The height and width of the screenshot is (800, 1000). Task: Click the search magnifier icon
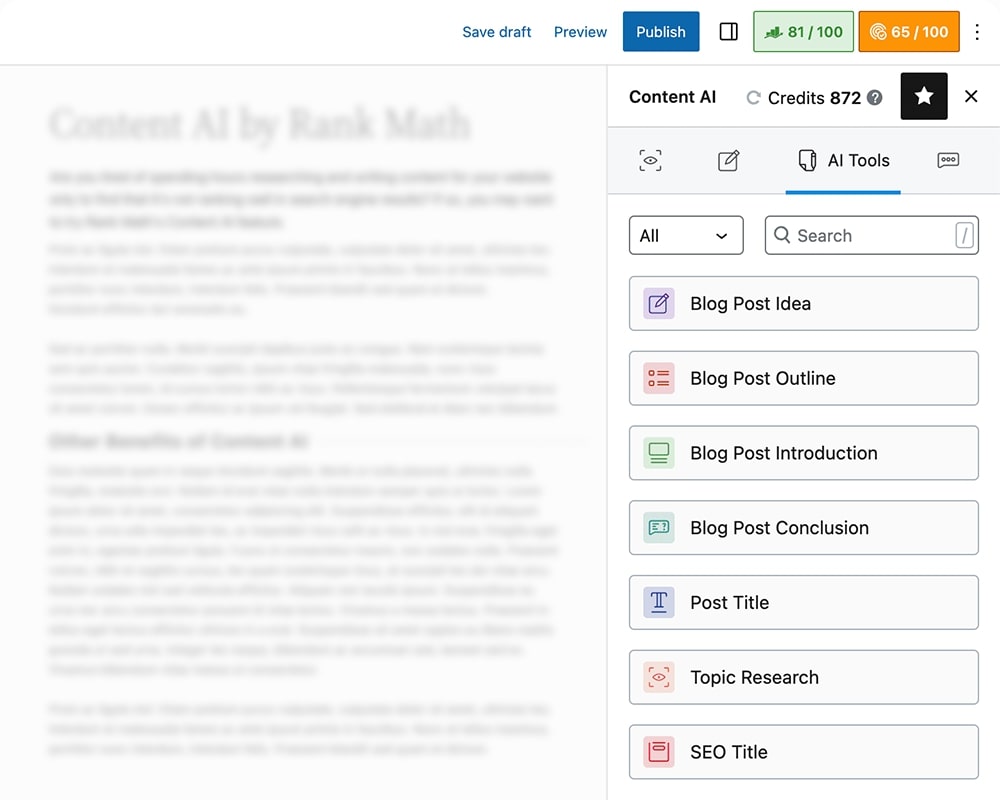tap(782, 235)
